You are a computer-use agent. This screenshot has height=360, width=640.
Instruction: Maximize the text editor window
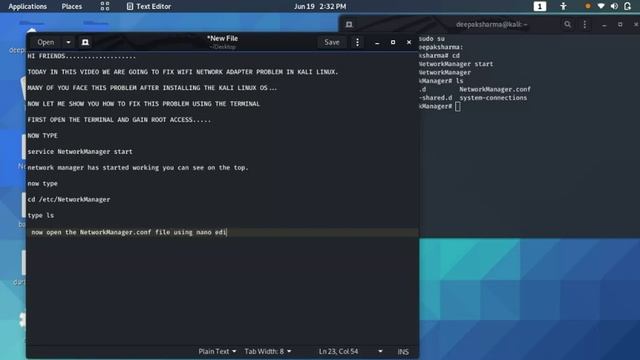[x=393, y=42]
